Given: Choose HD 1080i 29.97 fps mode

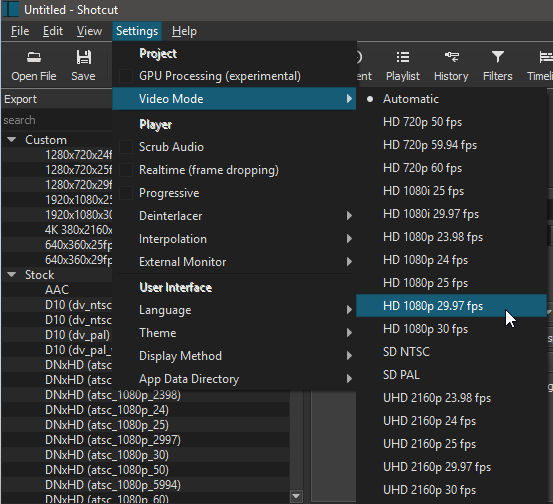Looking at the screenshot, I should [451, 214].
